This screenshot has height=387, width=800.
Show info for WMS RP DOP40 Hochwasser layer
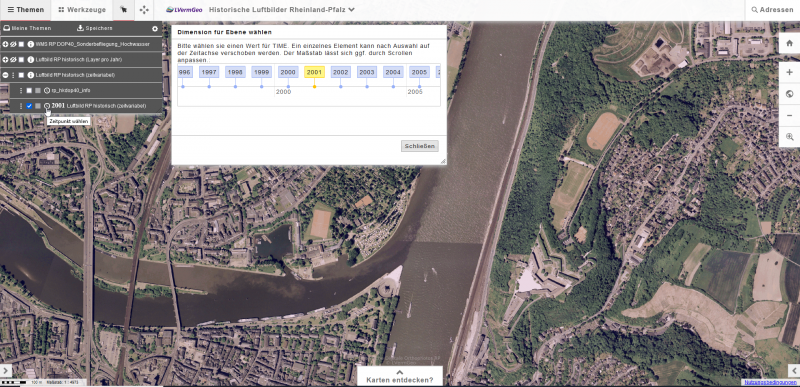point(31,44)
